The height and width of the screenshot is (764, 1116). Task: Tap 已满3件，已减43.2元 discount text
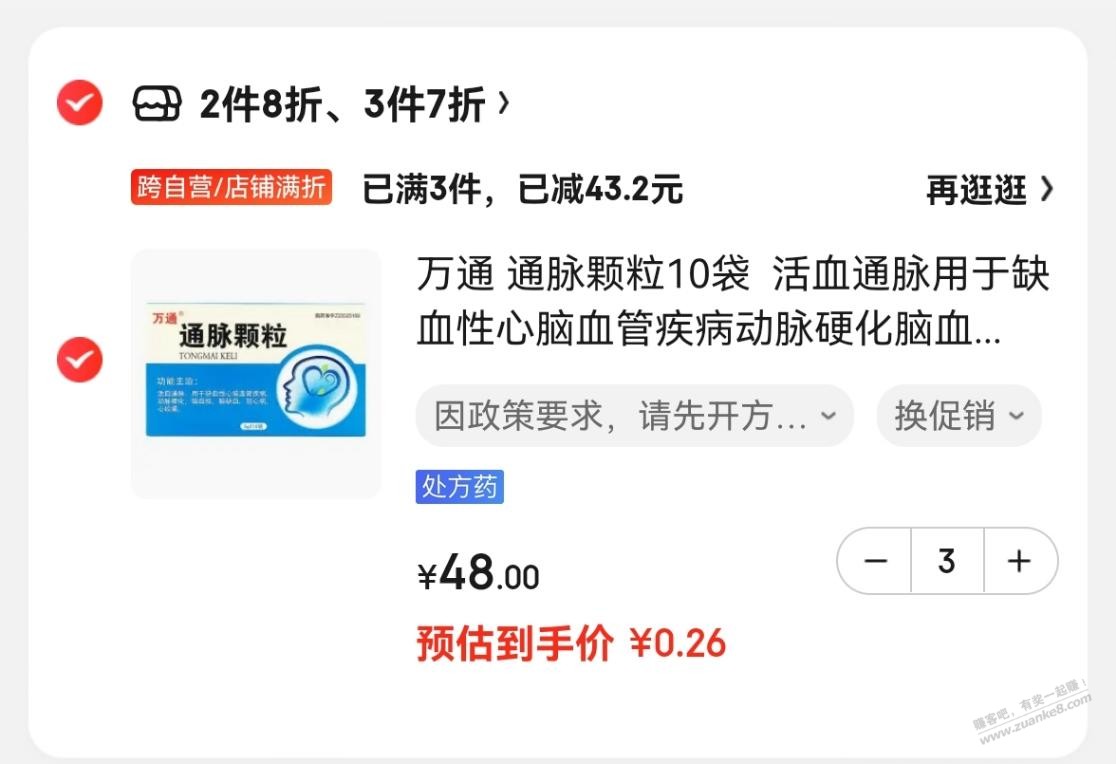pos(522,189)
